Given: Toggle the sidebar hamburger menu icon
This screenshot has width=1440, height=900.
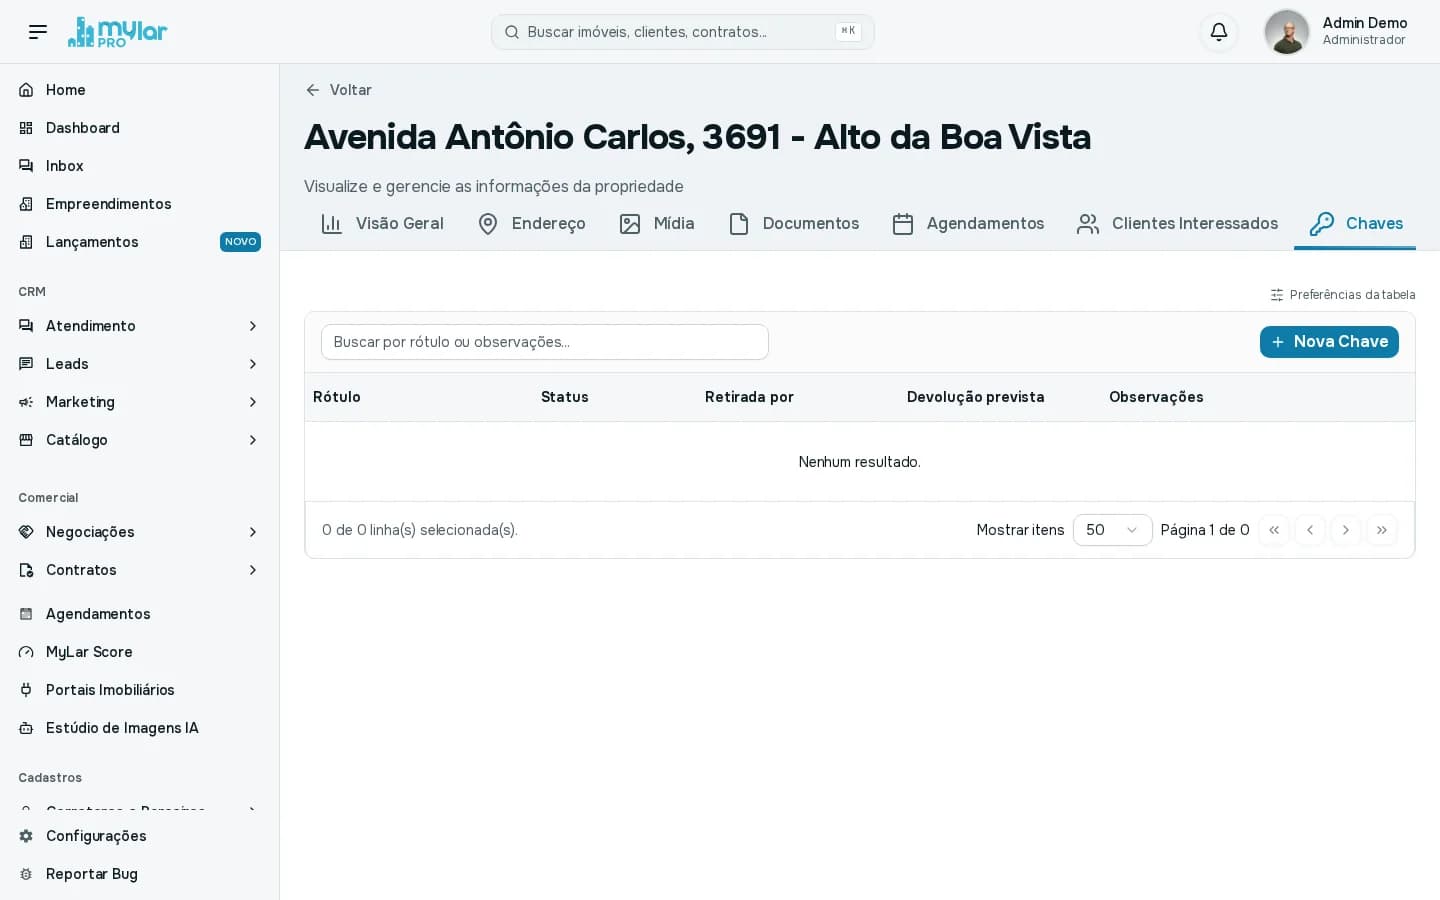Looking at the screenshot, I should point(38,32).
